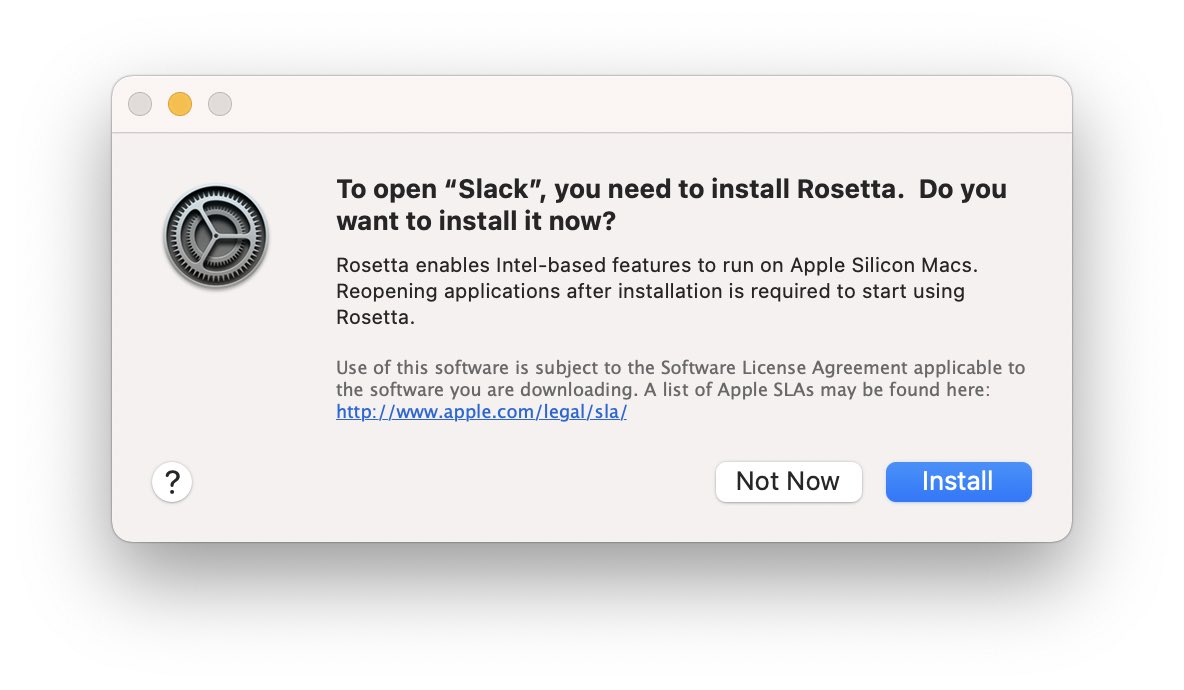Click the System Preferences gear icon
Image resolution: width=1184 pixels, height=690 pixels.
point(216,236)
